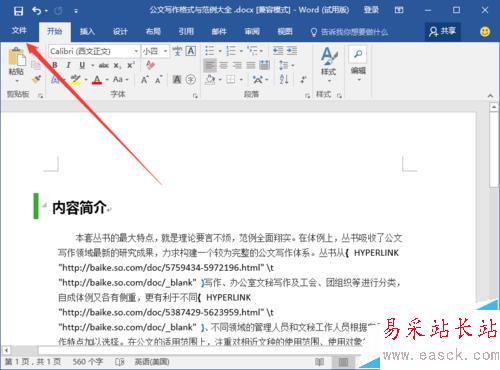Open the customize quick access toolbar dropdown
Screen dimensions: 500x370
[76, 11]
